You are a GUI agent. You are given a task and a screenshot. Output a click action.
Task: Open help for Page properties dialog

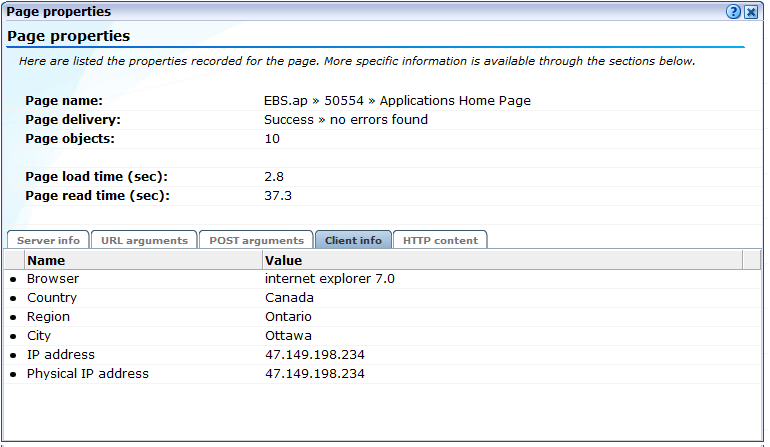coord(733,11)
